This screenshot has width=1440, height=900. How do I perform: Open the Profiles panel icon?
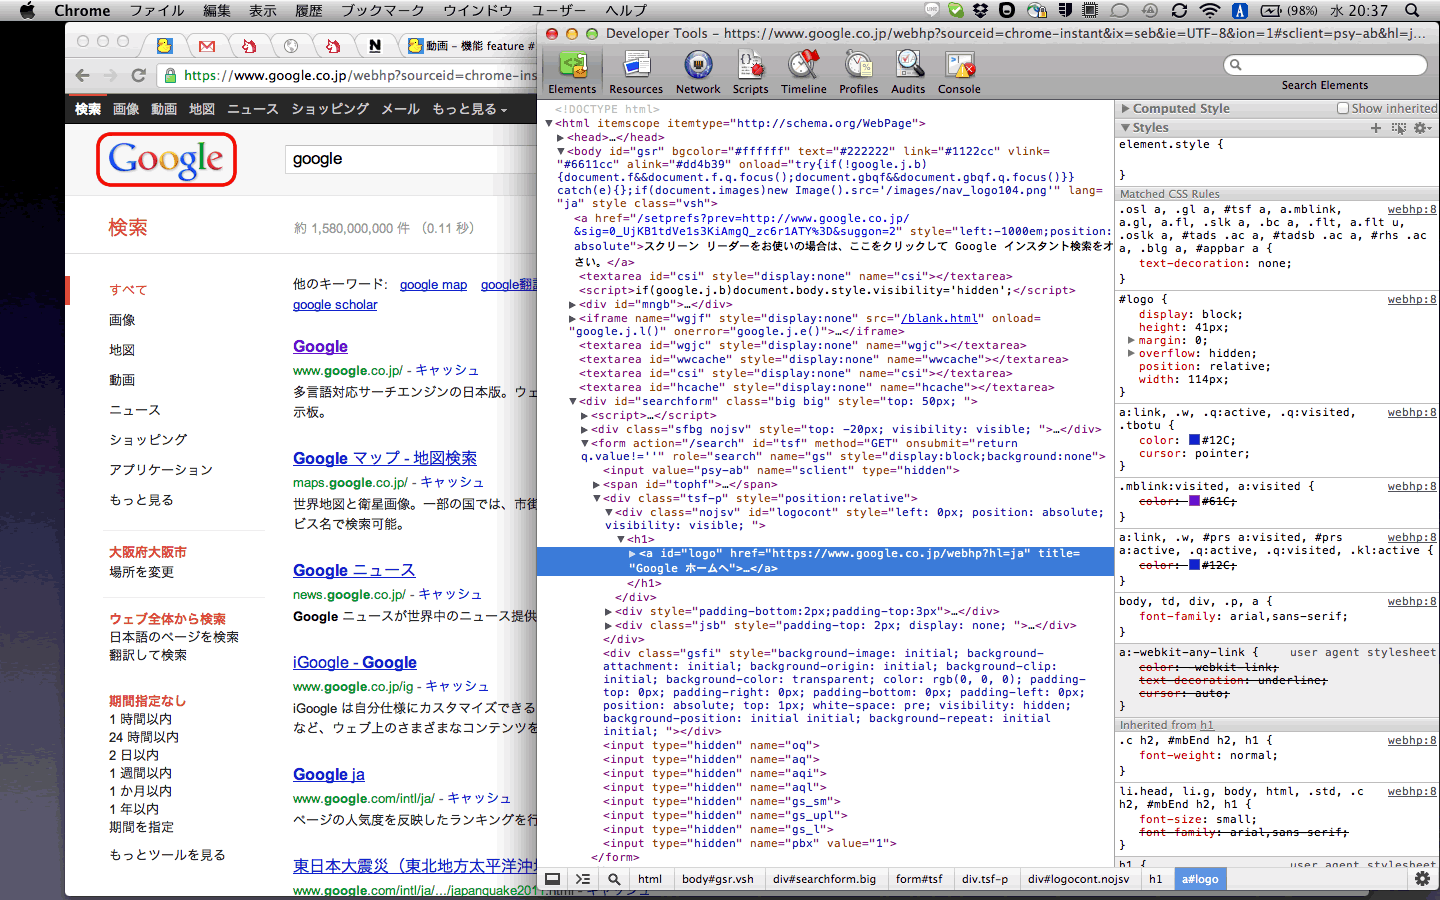pos(858,73)
